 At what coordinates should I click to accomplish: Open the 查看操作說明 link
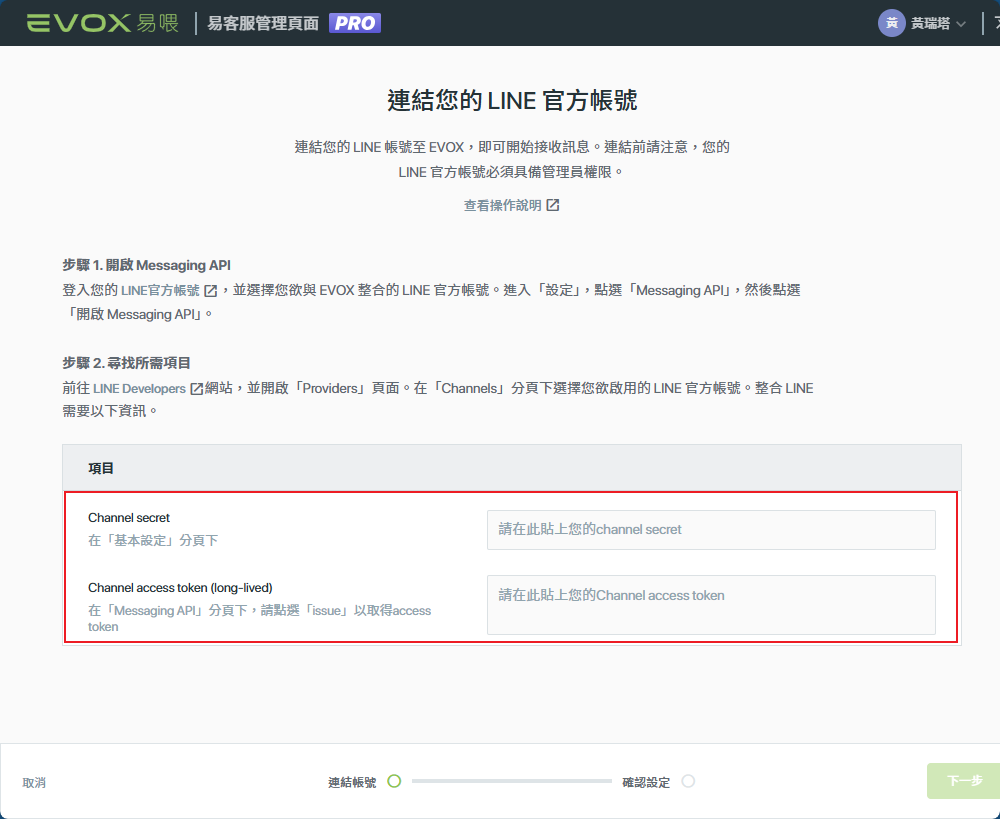[503, 205]
